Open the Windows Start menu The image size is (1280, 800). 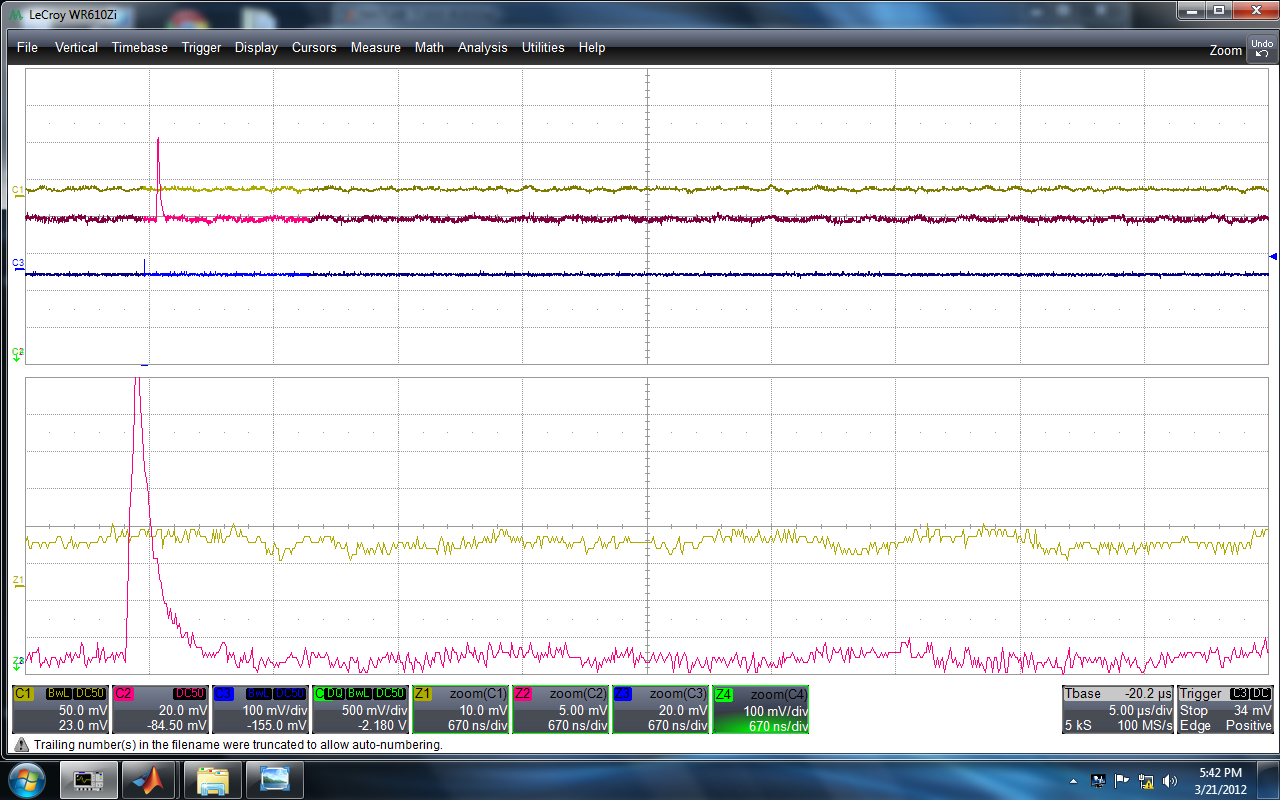tap(26, 778)
